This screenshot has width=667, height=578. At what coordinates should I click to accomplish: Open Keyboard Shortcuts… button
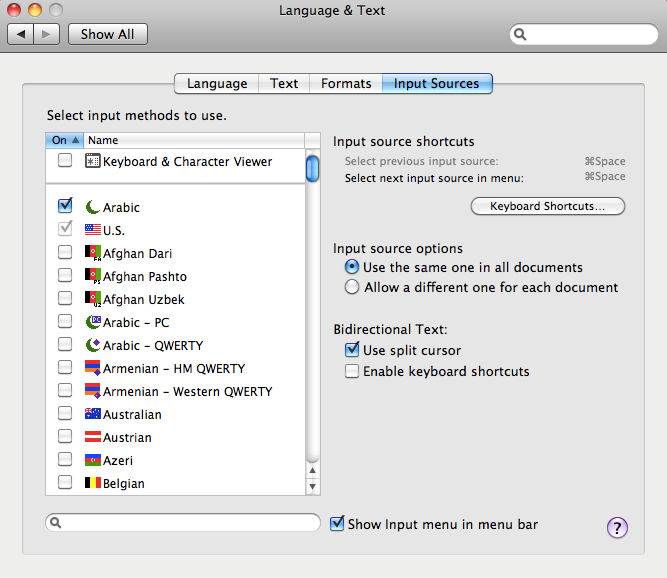[547, 206]
